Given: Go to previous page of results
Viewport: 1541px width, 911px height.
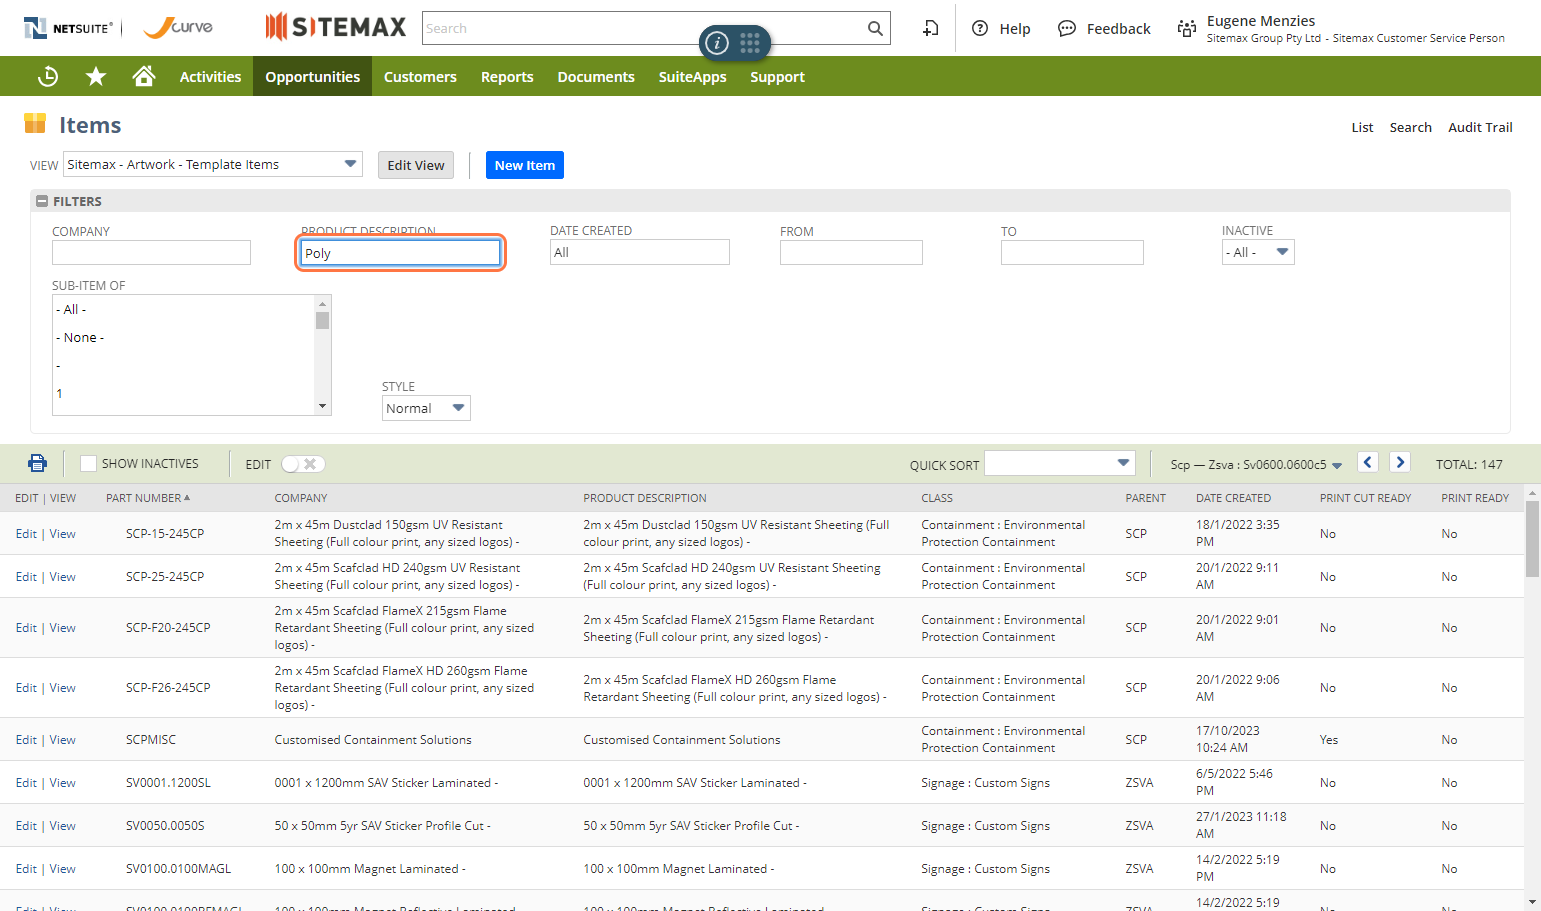Looking at the screenshot, I should pos(1368,462).
